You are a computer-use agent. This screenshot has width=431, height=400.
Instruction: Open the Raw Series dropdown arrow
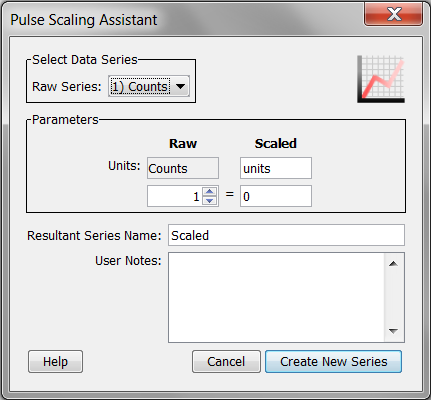(180, 86)
